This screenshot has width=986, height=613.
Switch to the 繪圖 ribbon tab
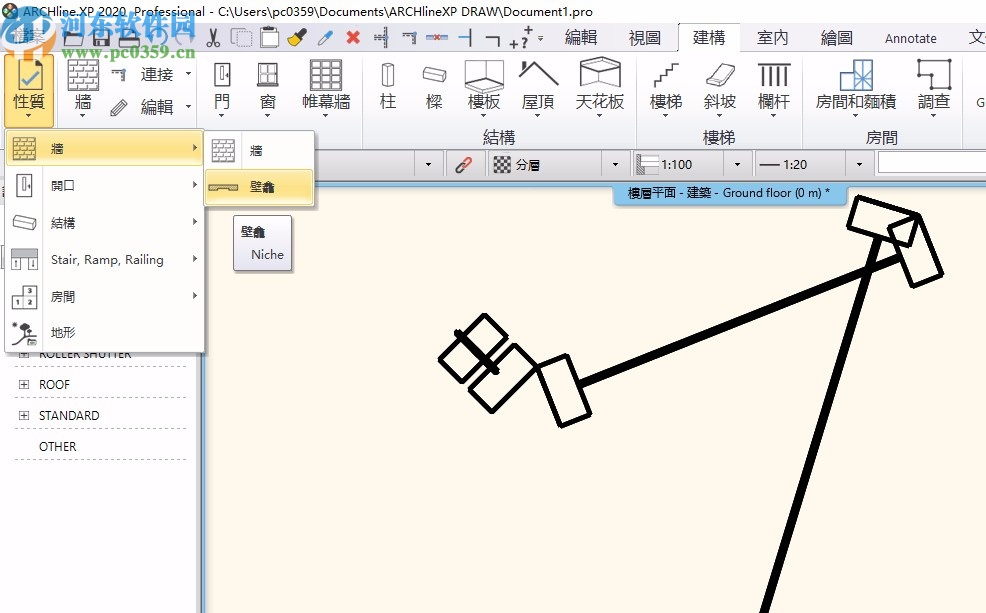[837, 38]
